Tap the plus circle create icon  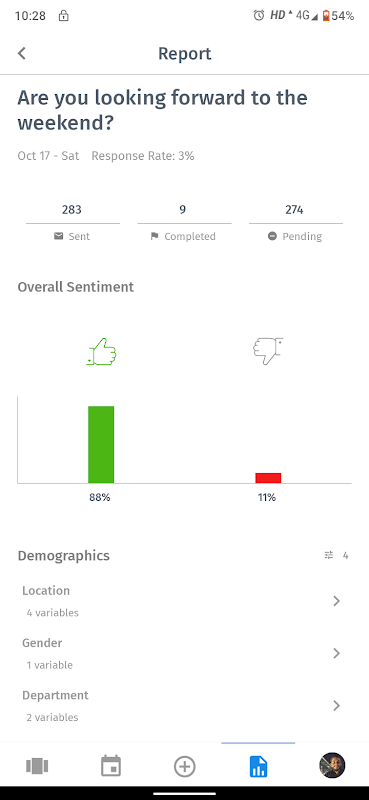184,766
